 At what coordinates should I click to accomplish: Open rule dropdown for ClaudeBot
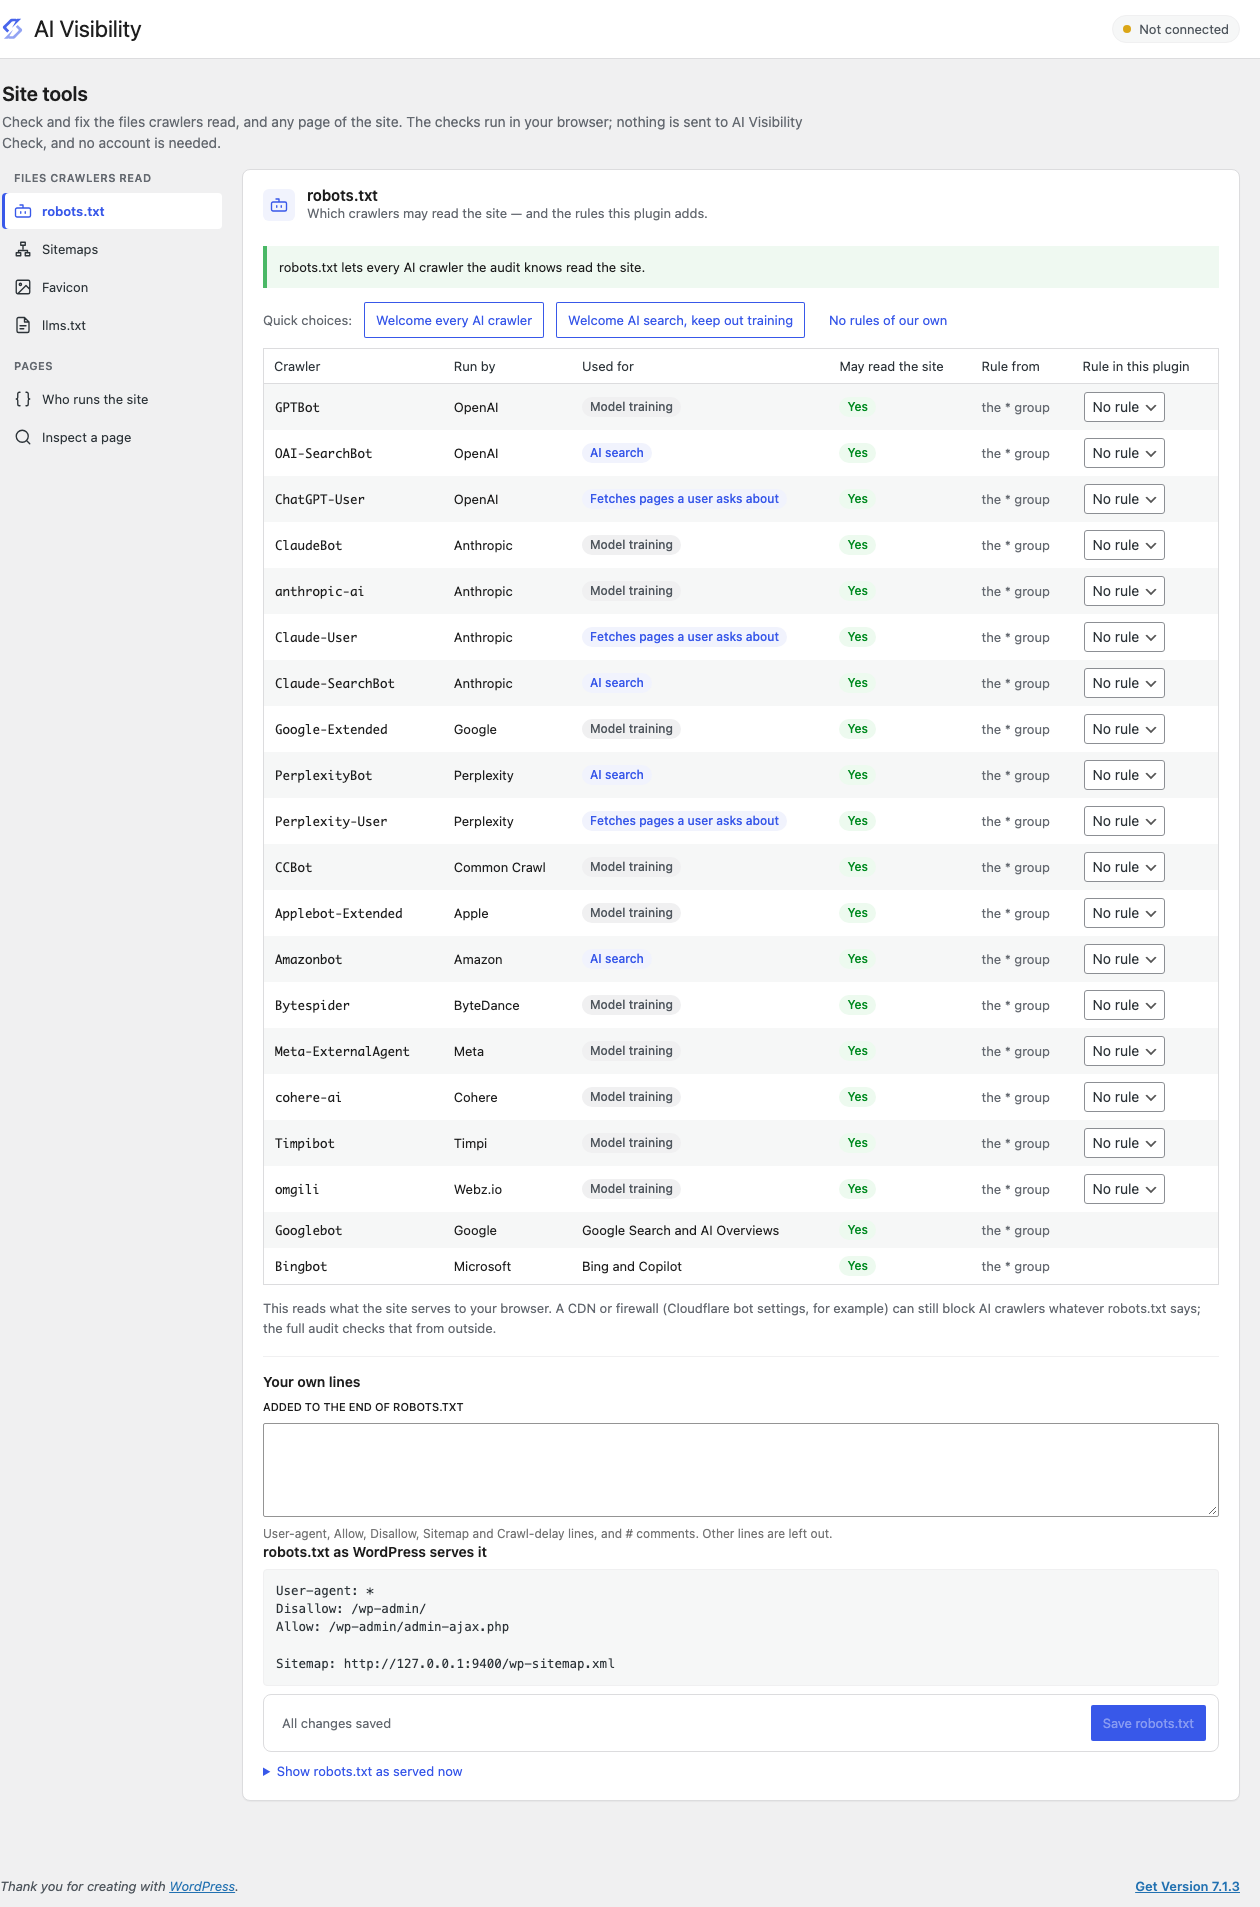click(1124, 546)
